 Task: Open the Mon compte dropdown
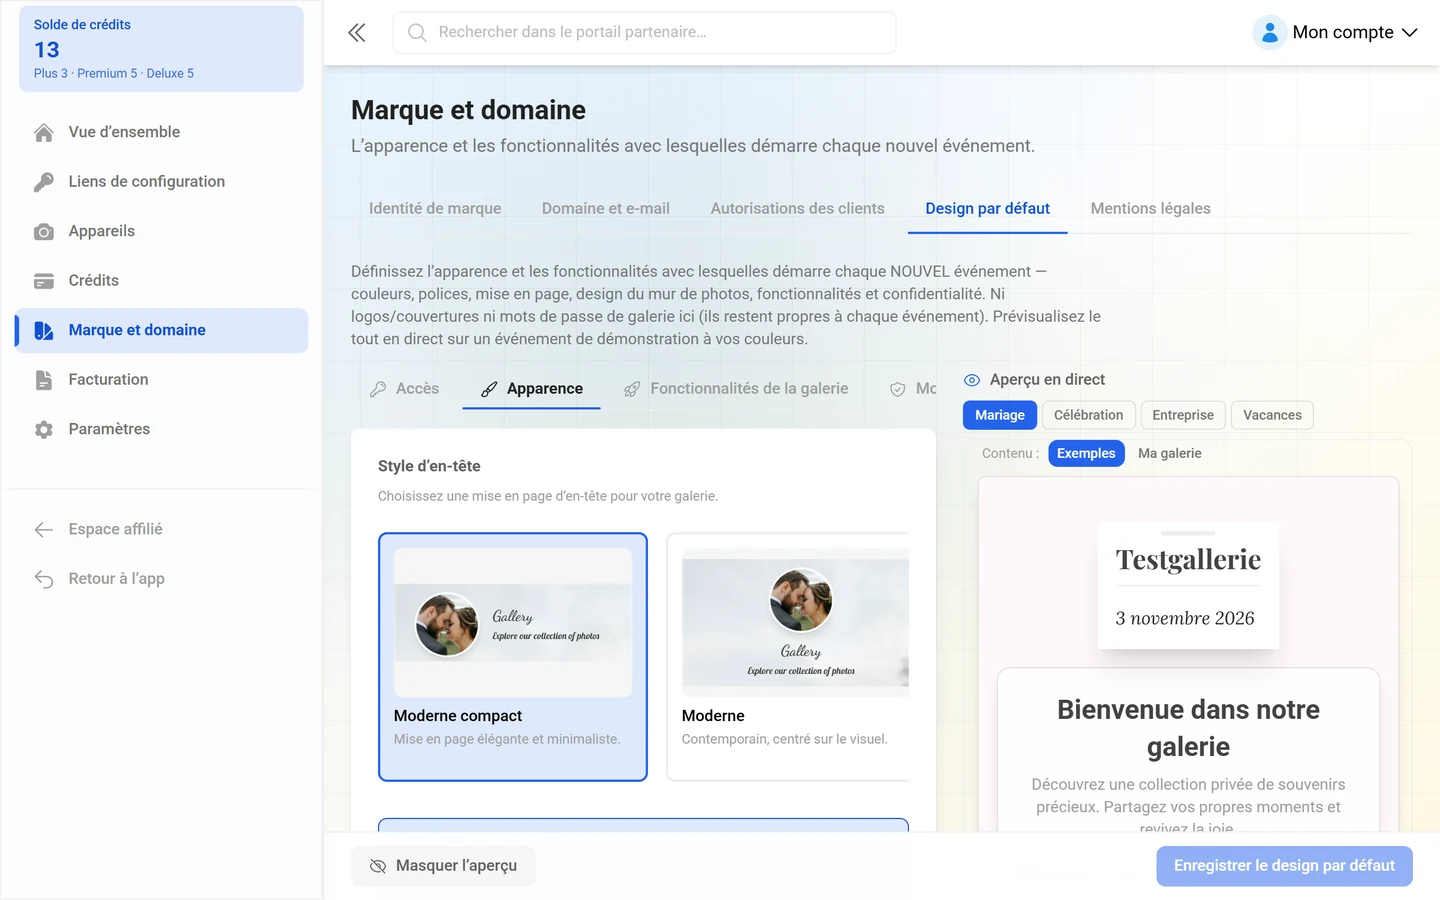click(1336, 33)
